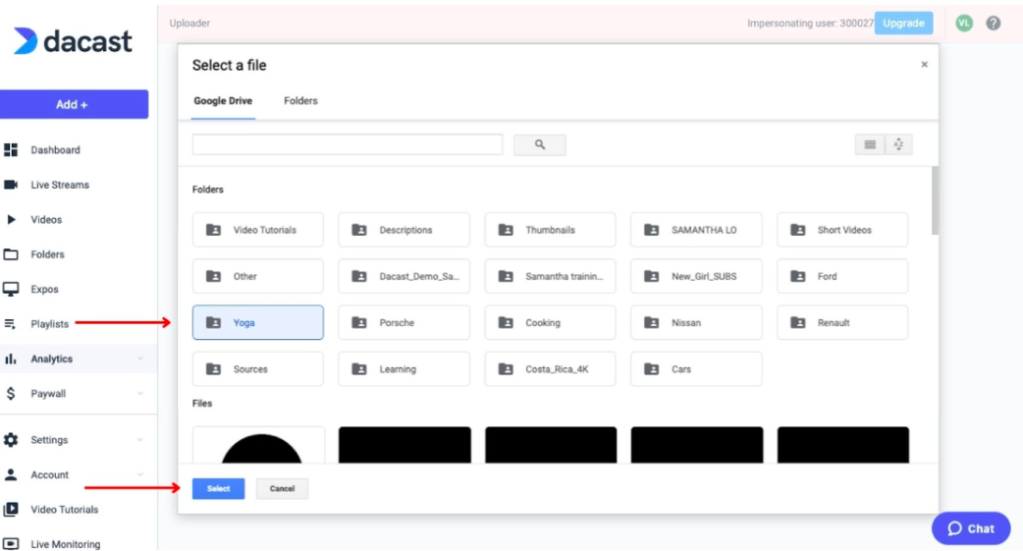Click the dacast logo
This screenshot has width=1023, height=551.
[73, 41]
